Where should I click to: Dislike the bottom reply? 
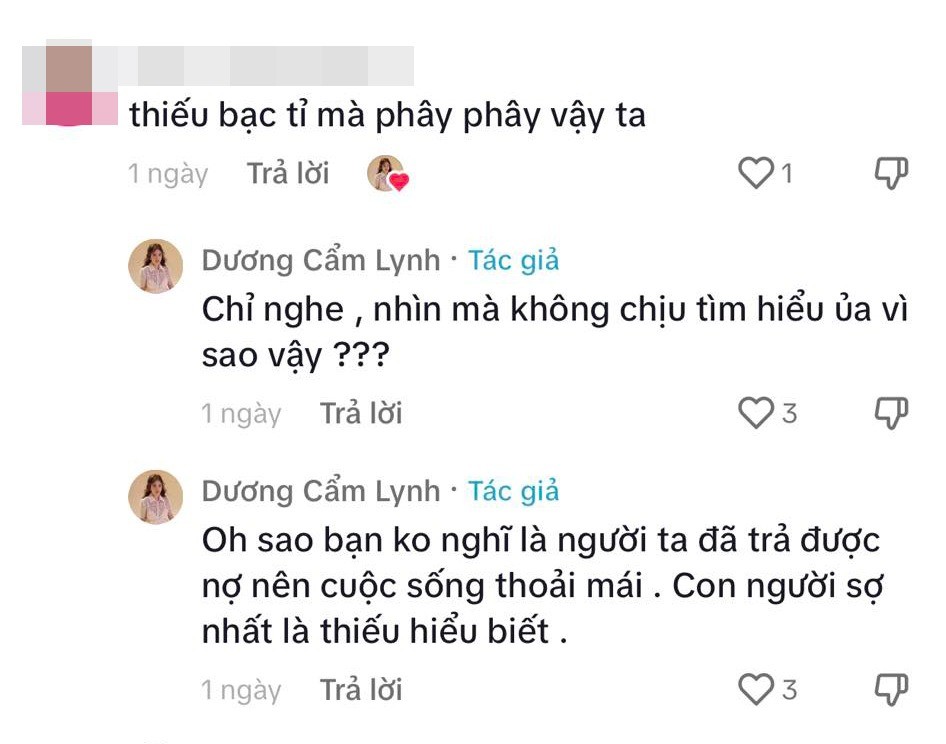tap(890, 688)
